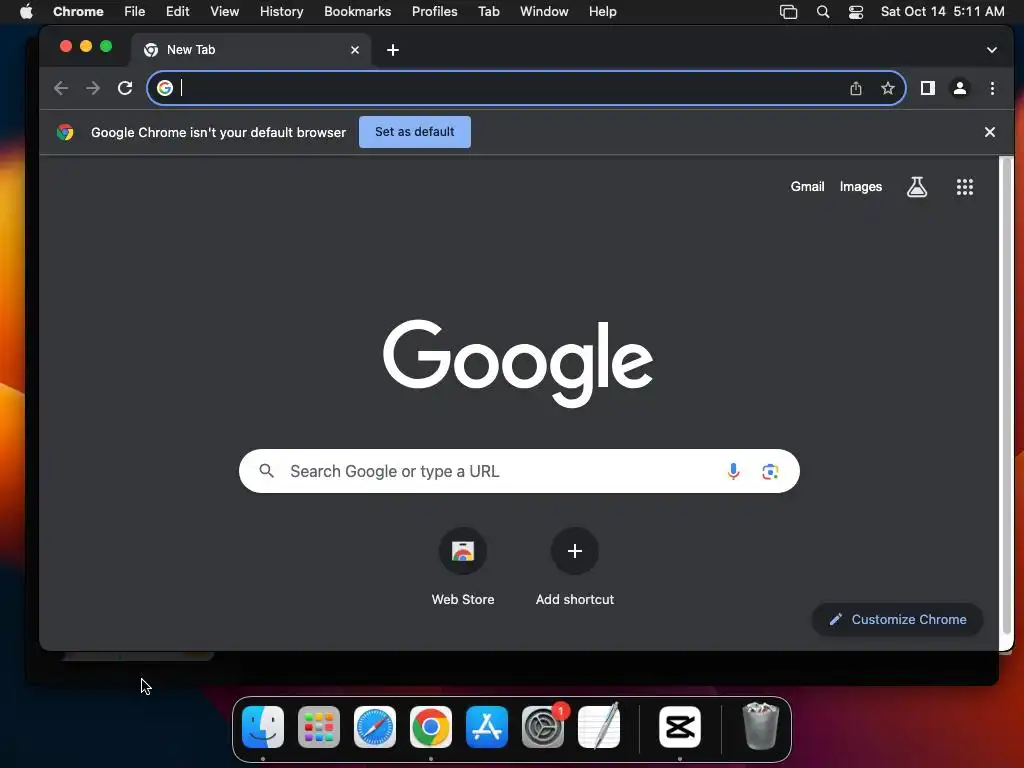Open TextEdit from the Dock
The image size is (1024, 768).
(x=599, y=727)
